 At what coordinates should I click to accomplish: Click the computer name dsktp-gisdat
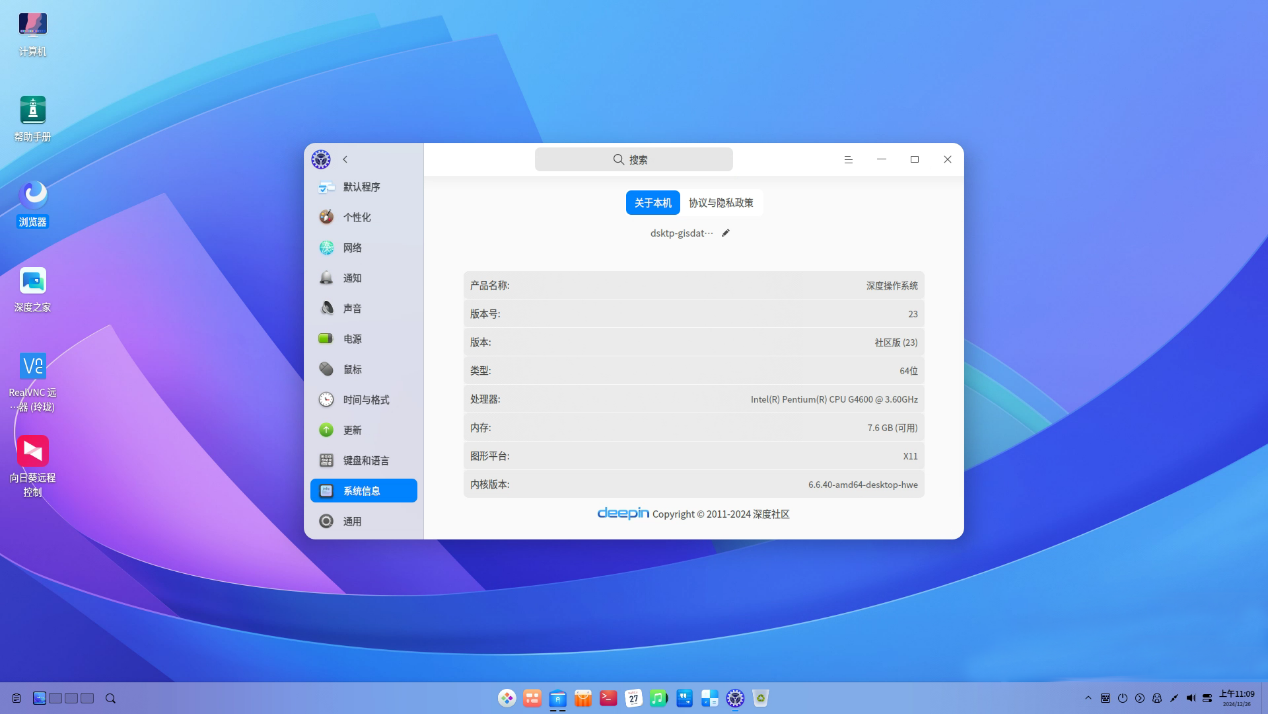(x=682, y=233)
